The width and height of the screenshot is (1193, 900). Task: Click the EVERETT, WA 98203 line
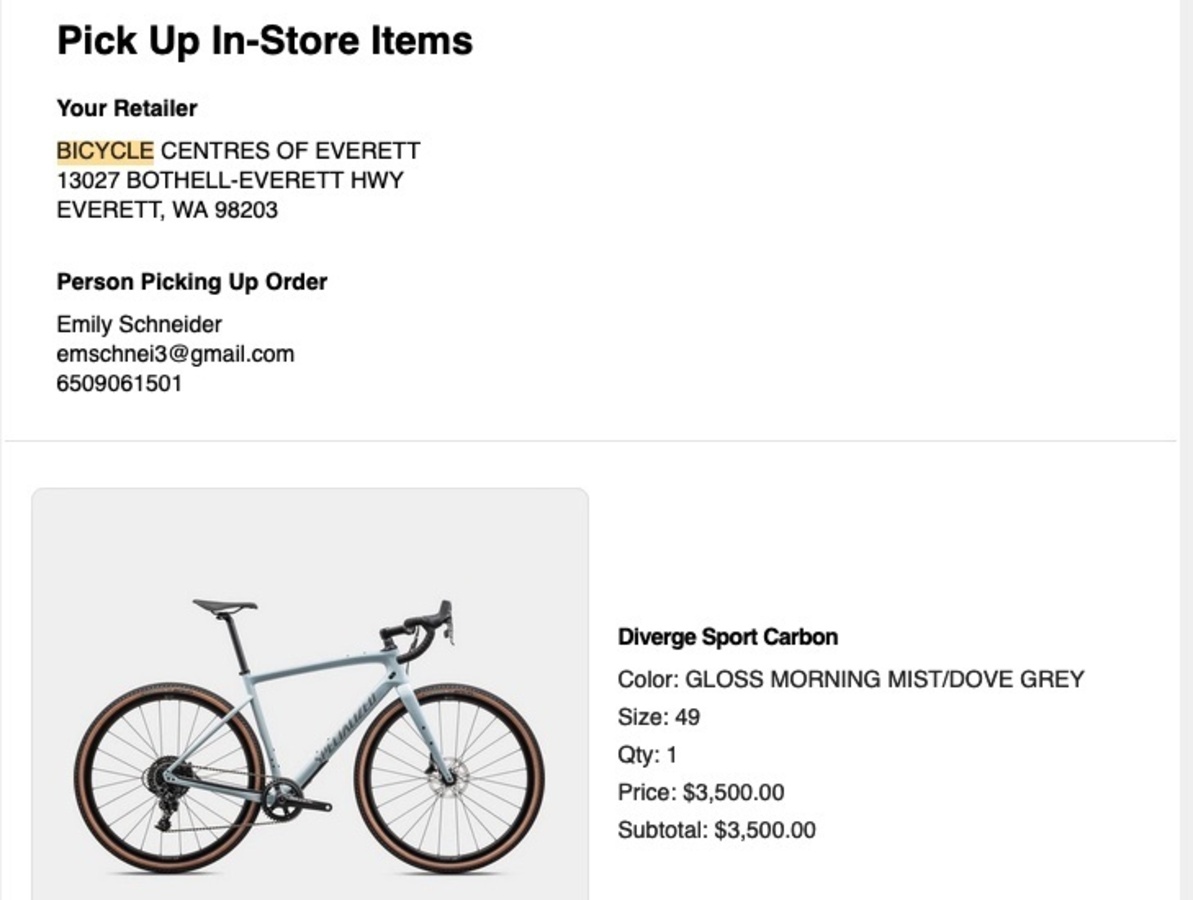(x=167, y=210)
